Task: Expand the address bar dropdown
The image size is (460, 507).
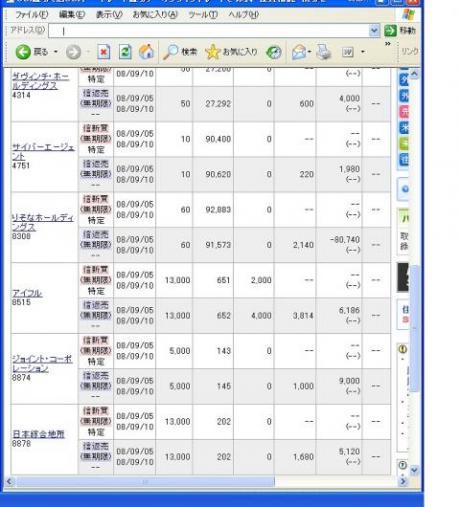Action: click(x=374, y=31)
